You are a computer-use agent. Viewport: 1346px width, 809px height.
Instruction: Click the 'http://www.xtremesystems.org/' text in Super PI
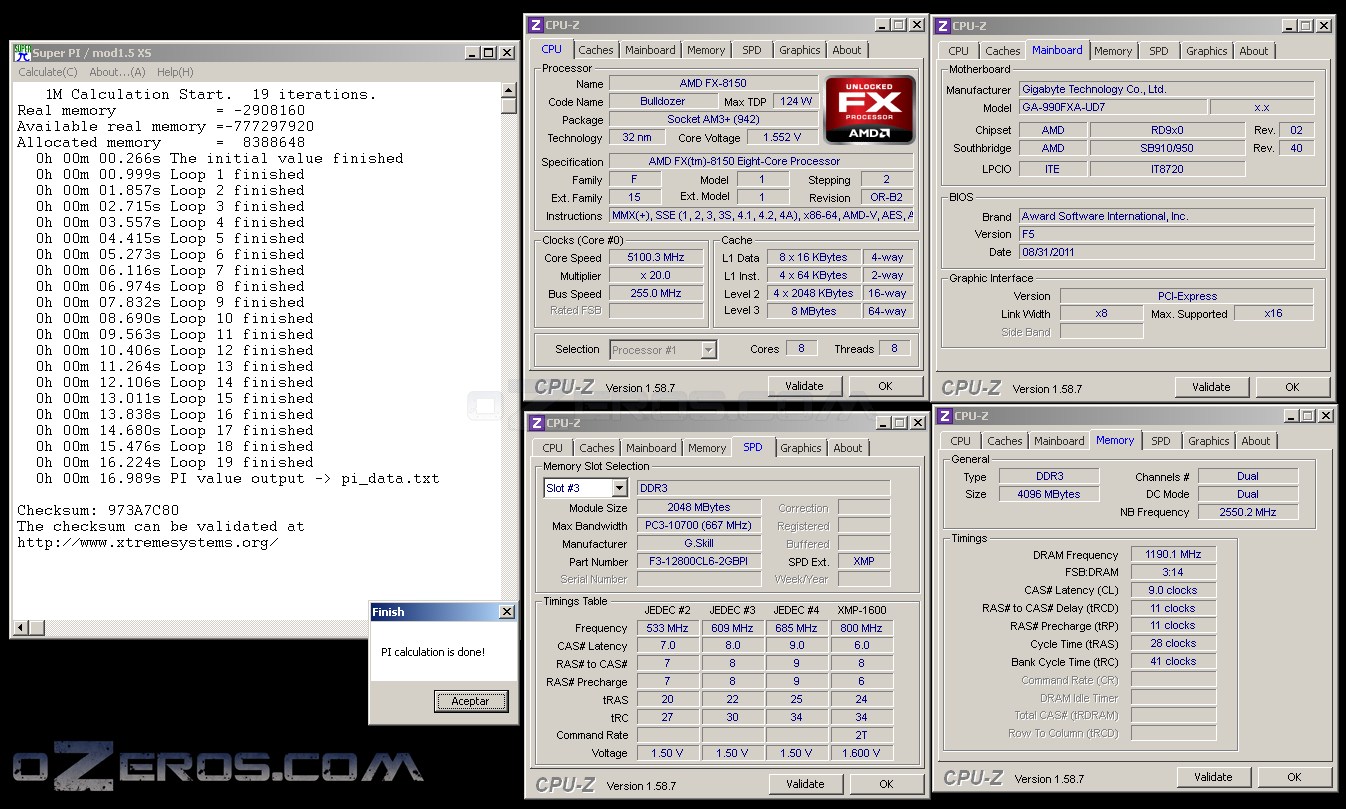pos(147,542)
